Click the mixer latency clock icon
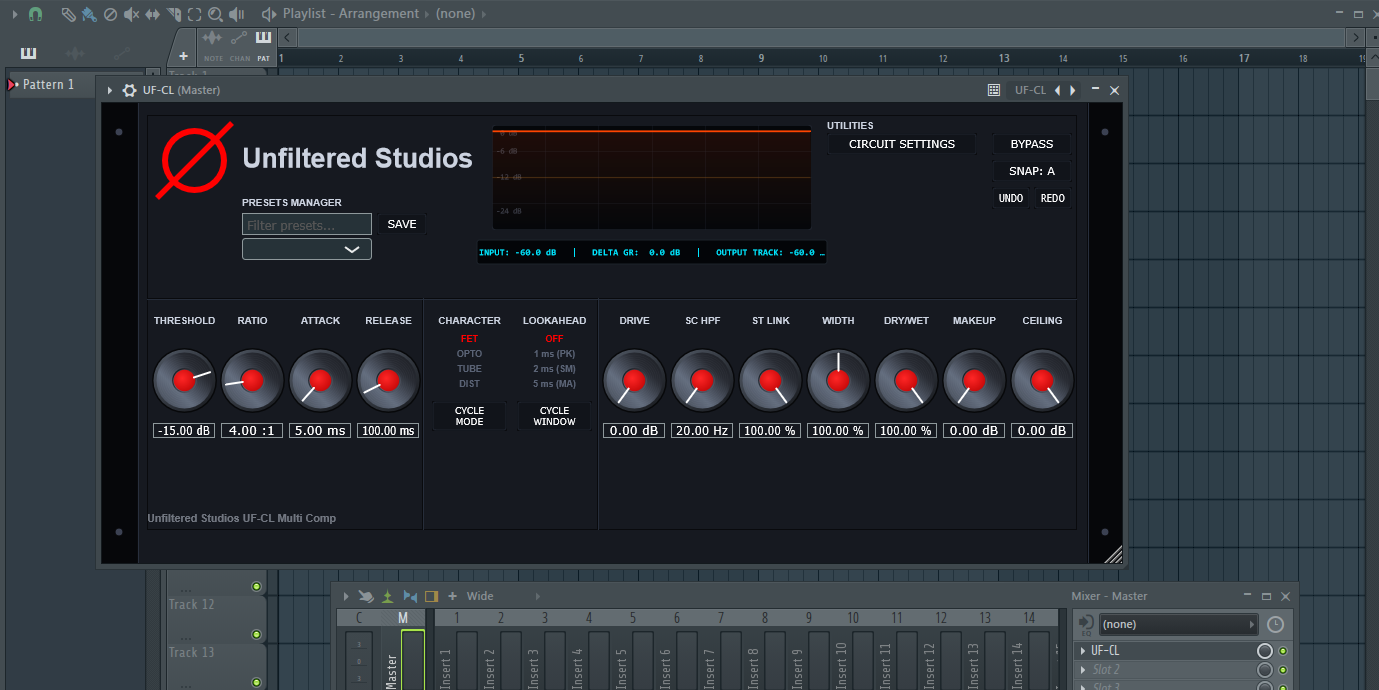1379x690 pixels. pos(1275,624)
